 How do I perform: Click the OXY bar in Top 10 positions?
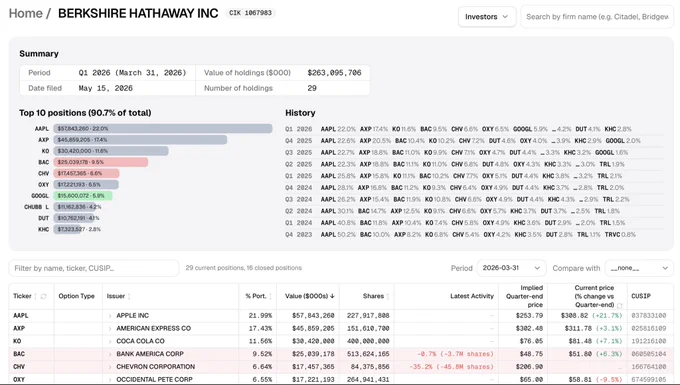[x=86, y=184]
